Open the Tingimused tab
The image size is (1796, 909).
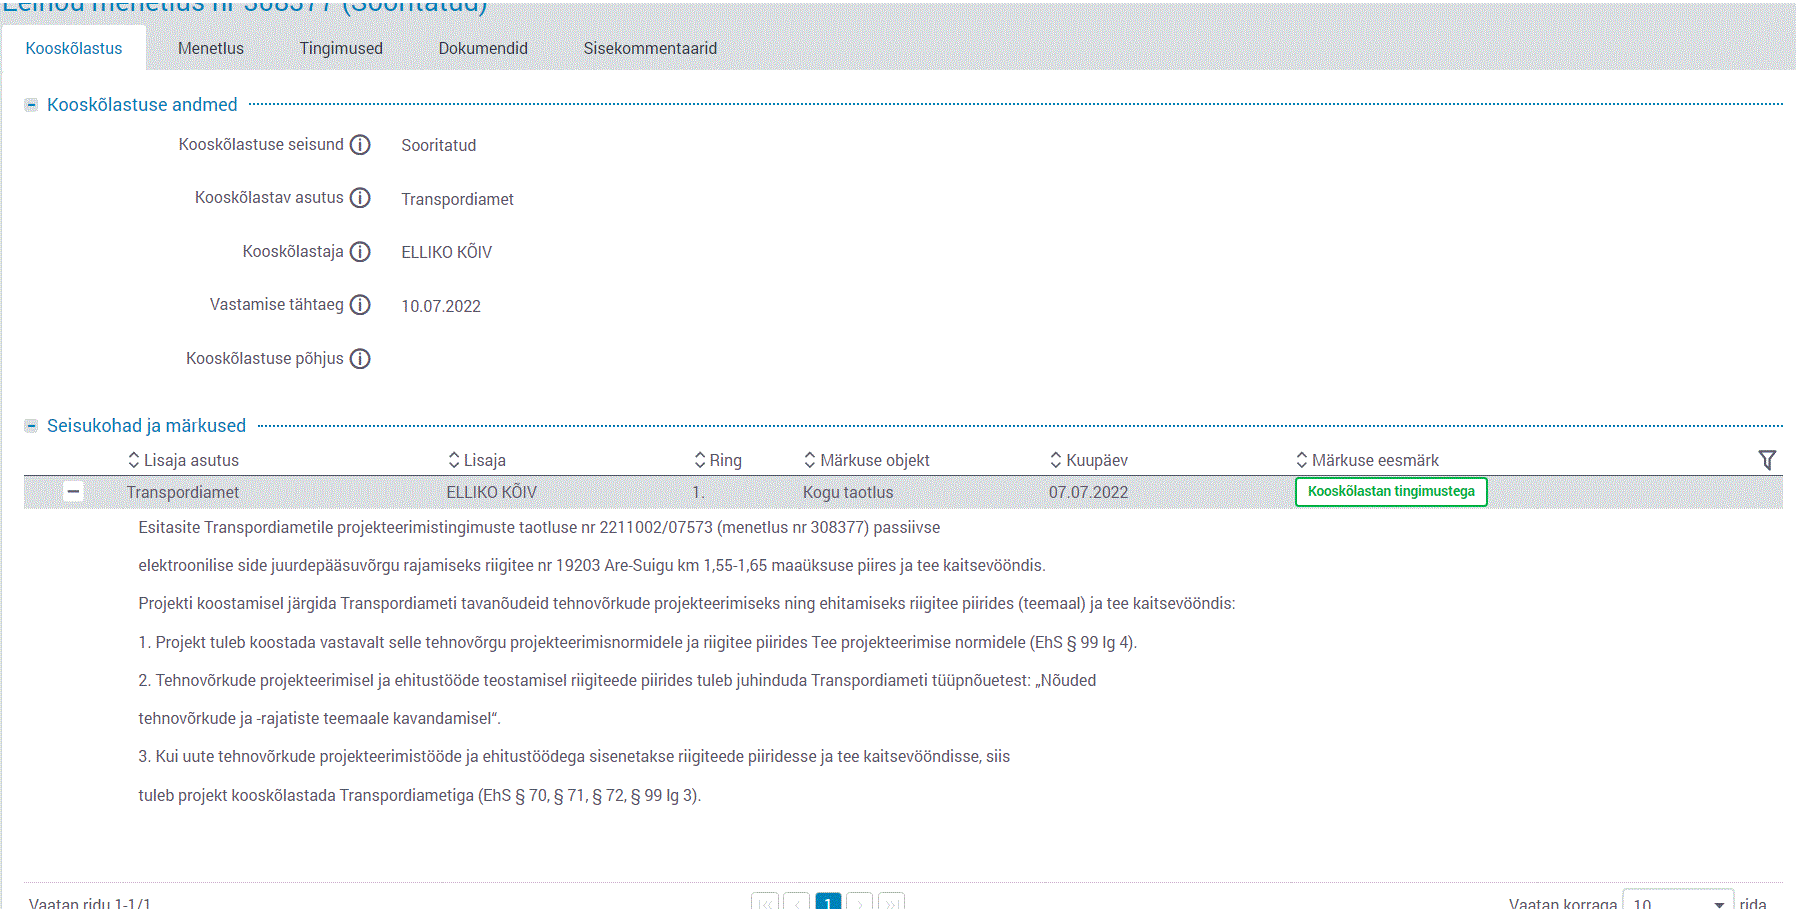coord(341,48)
